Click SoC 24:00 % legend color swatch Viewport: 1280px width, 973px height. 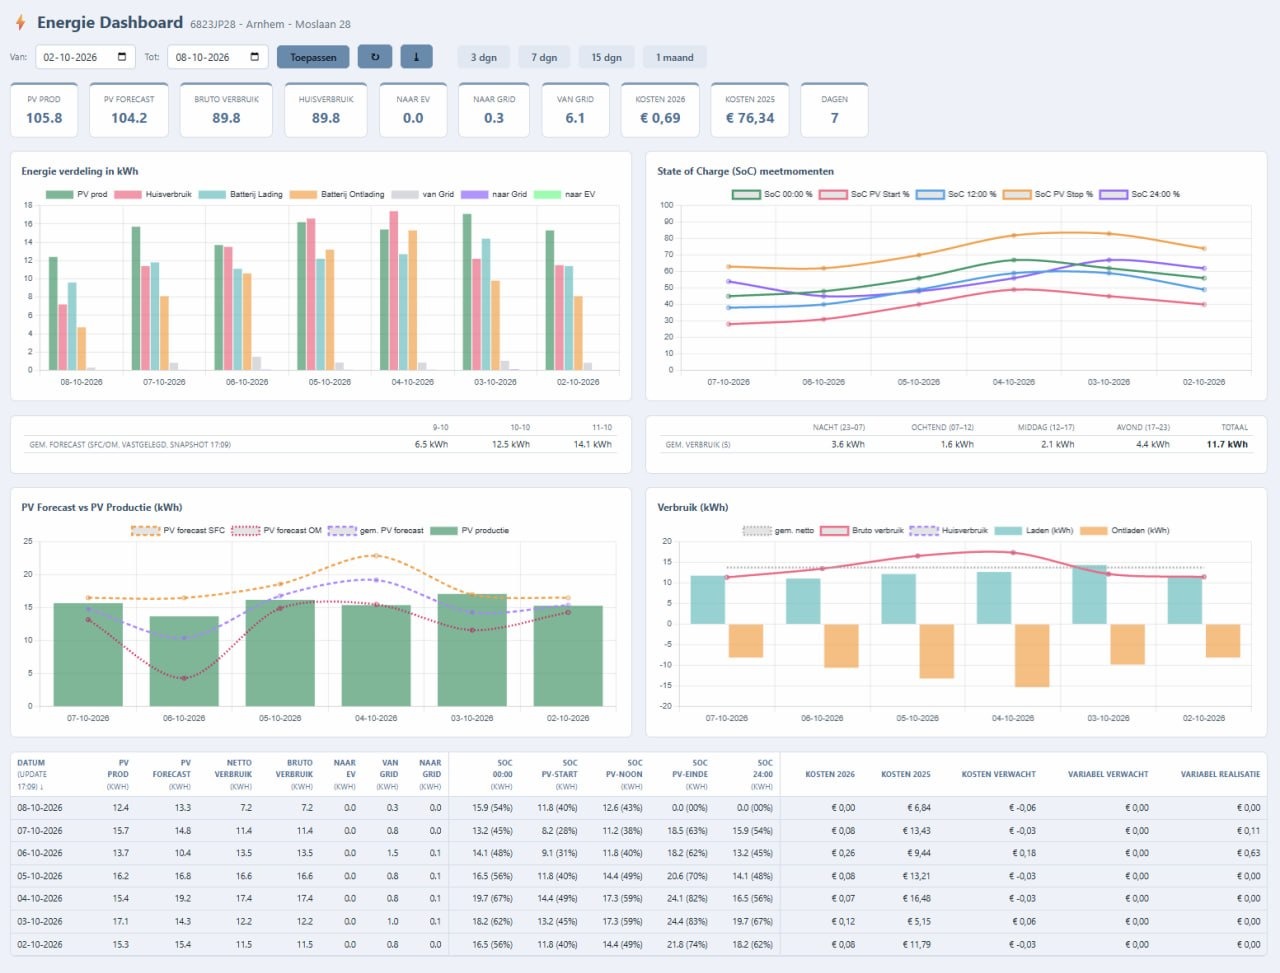click(1113, 194)
